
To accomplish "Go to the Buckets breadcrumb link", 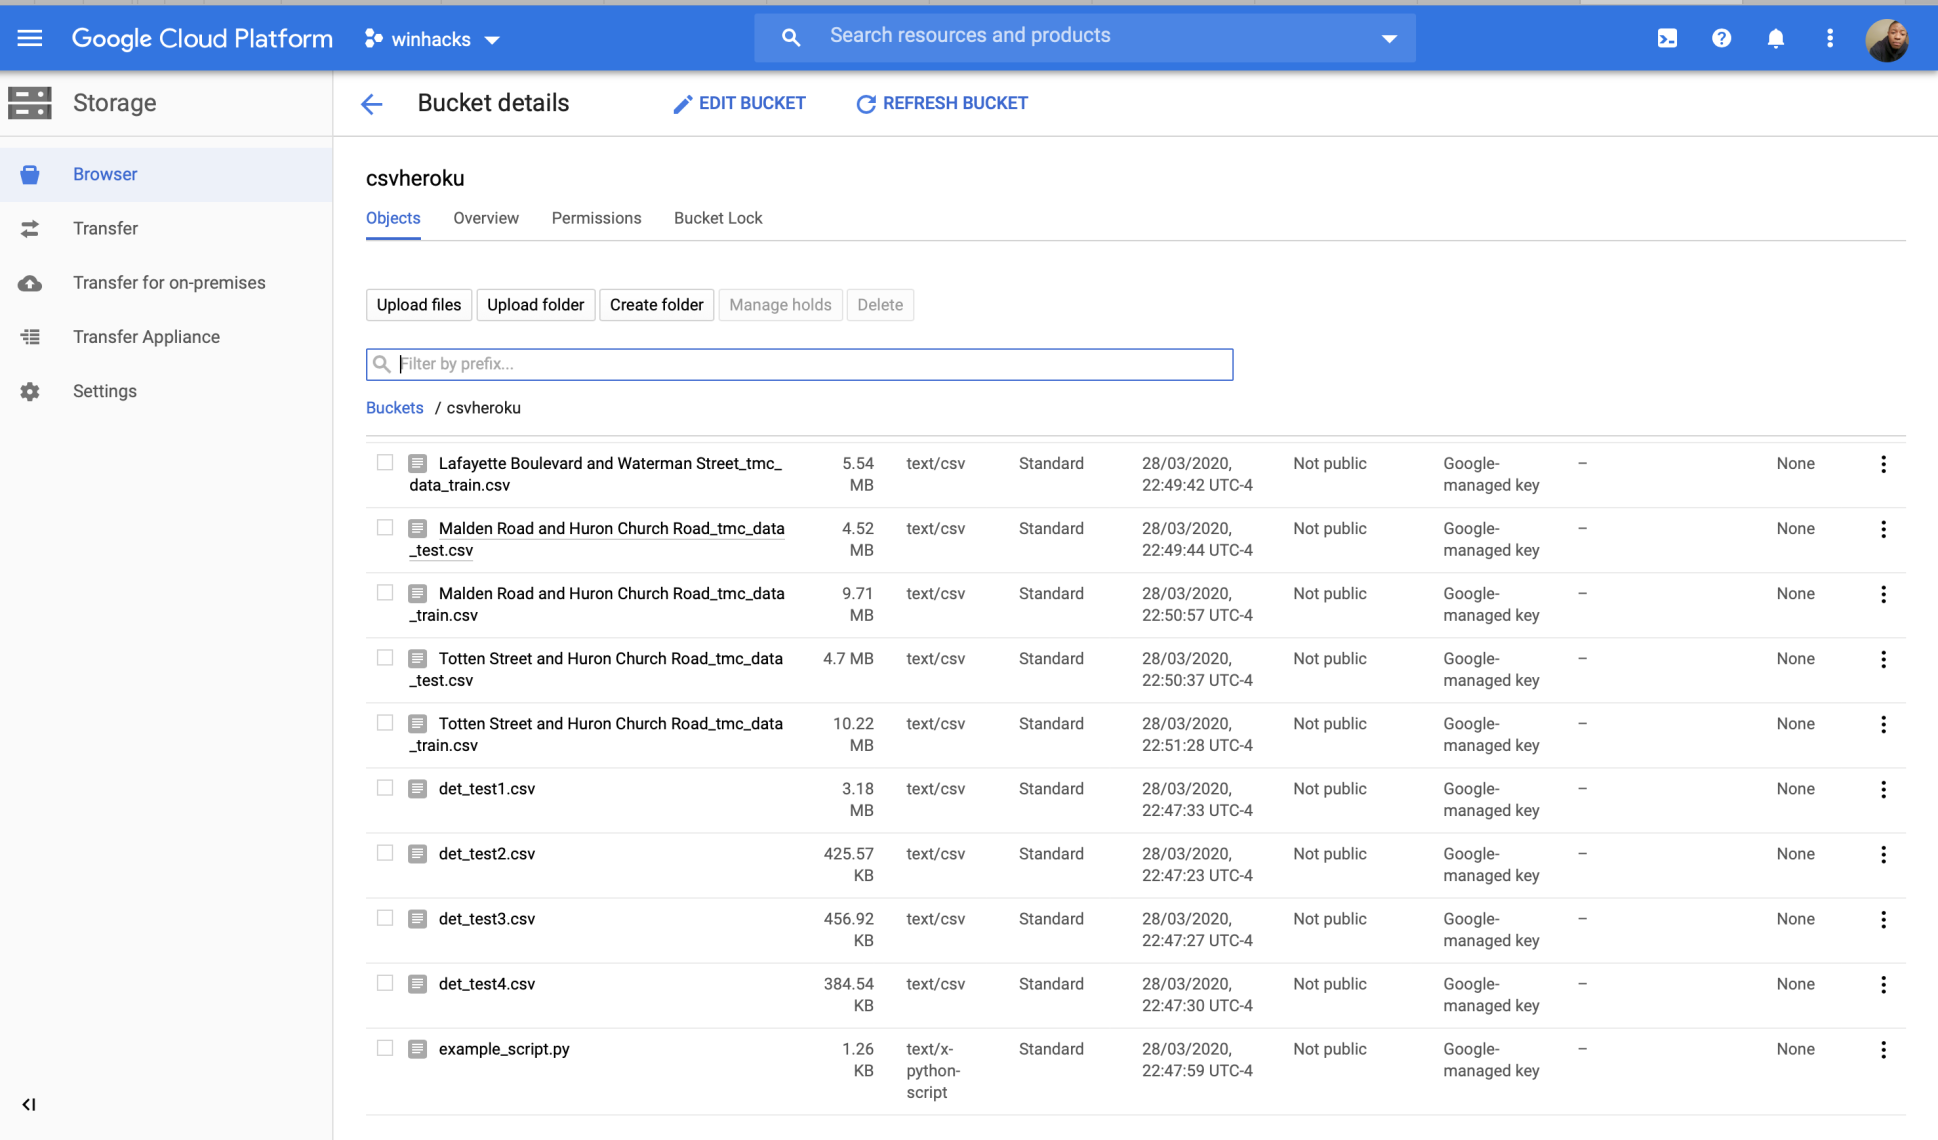I will (x=394, y=408).
